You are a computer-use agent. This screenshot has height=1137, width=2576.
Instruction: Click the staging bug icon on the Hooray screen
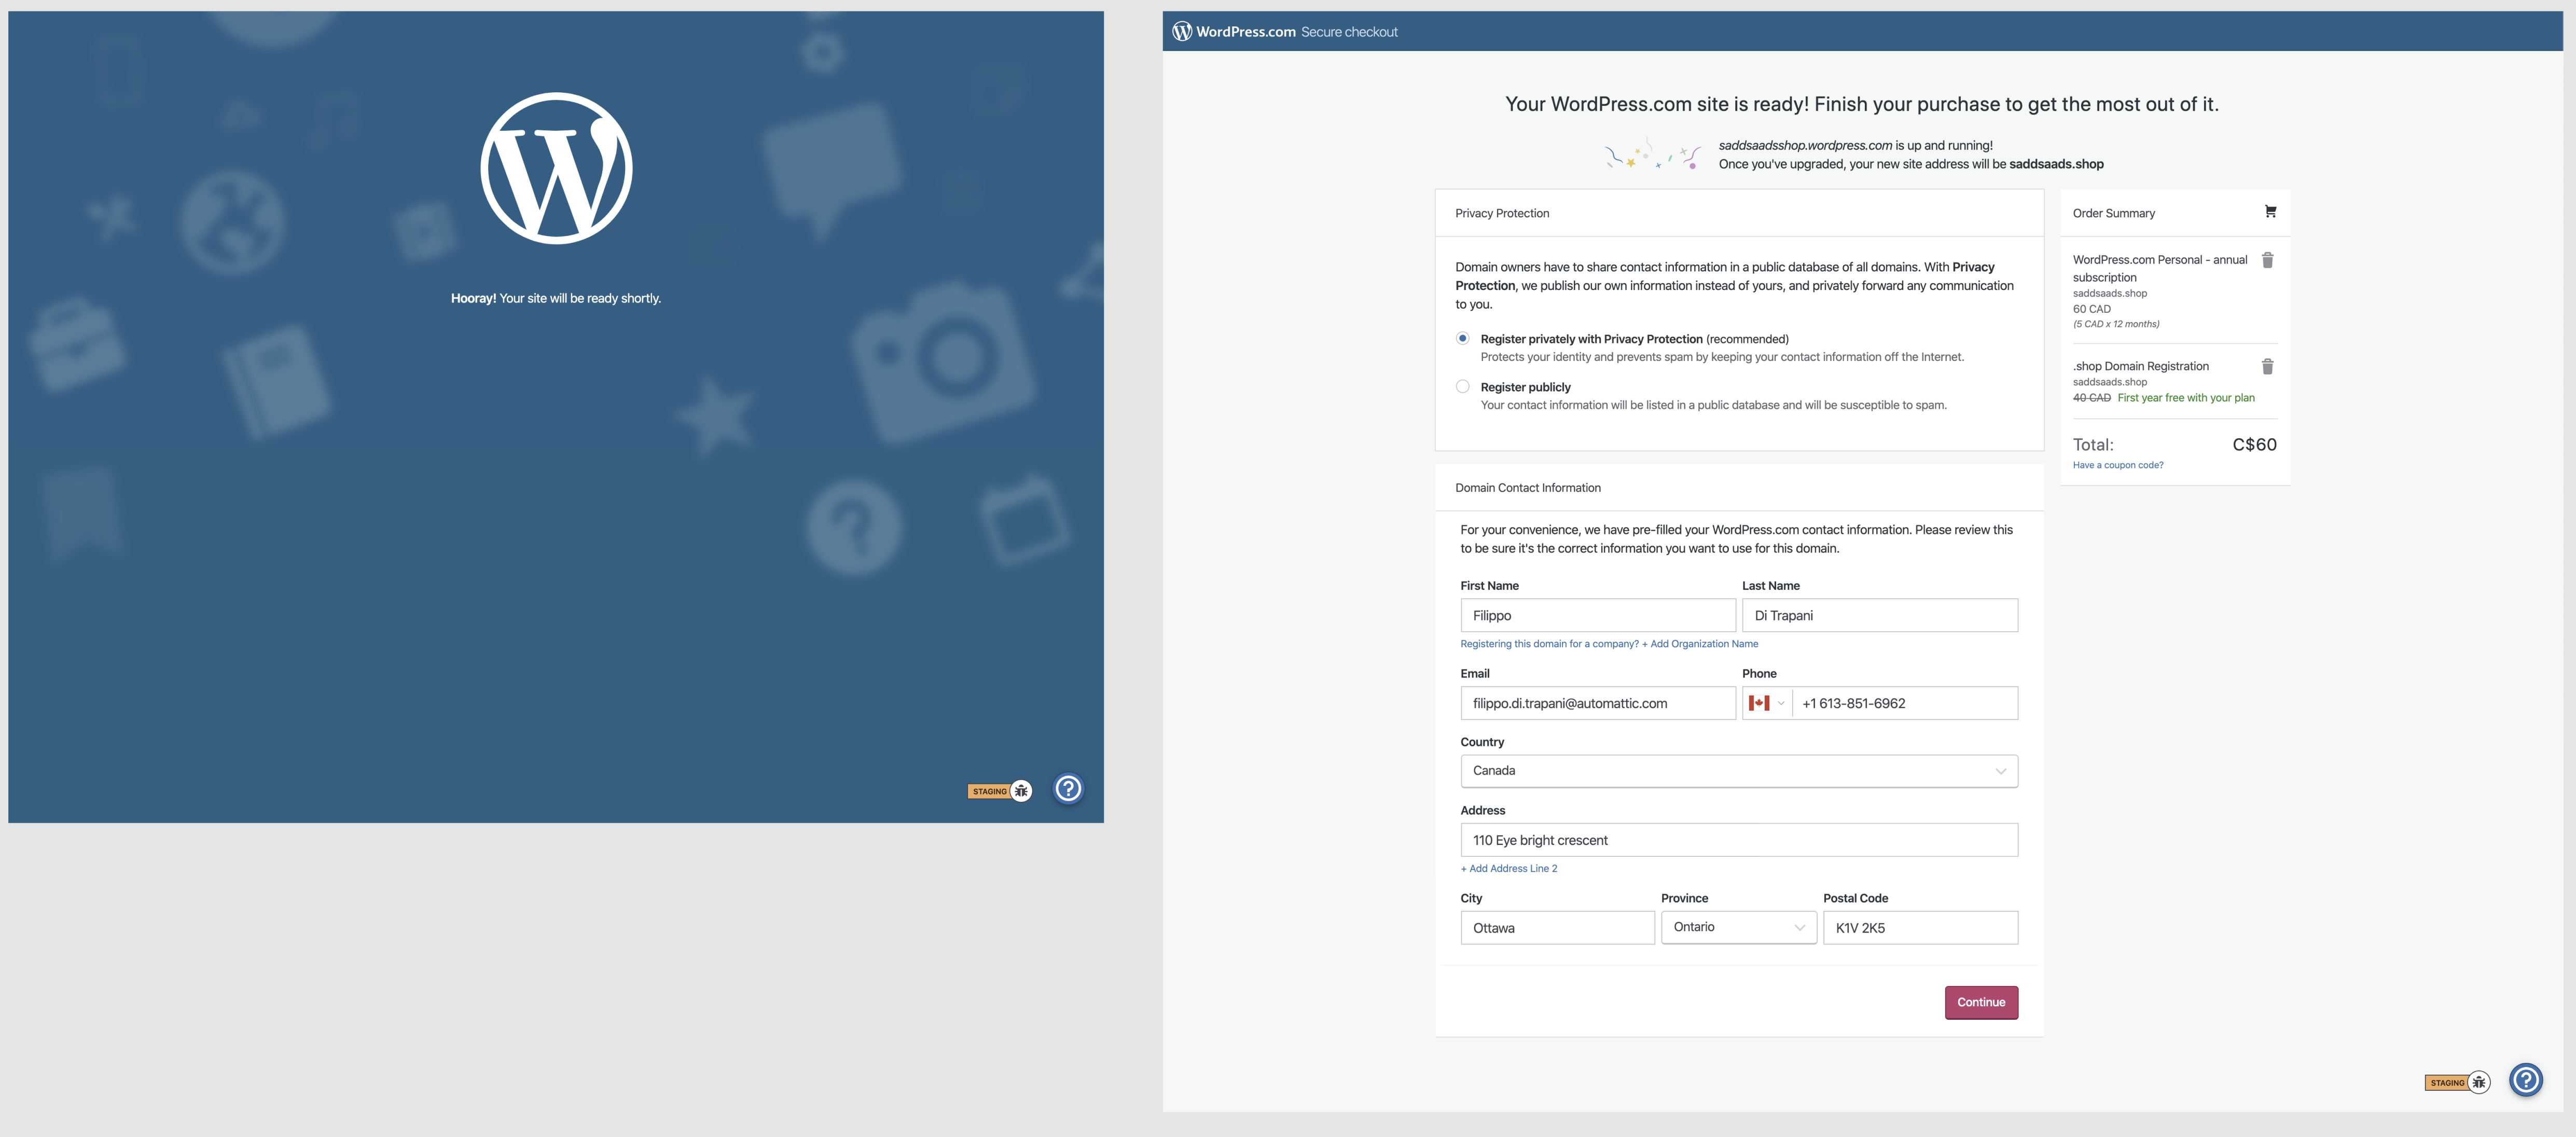point(1021,791)
